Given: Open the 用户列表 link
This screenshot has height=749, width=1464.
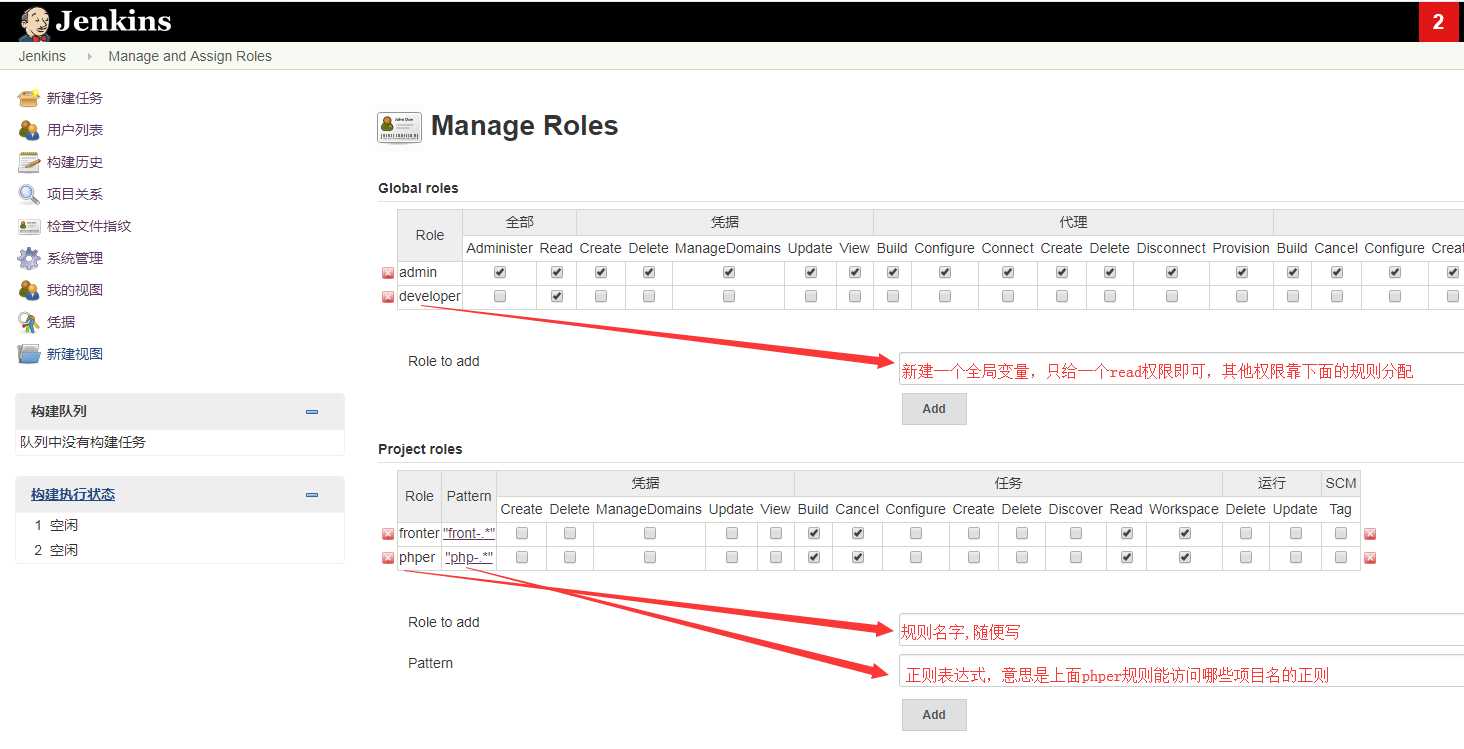Looking at the screenshot, I should point(75,130).
